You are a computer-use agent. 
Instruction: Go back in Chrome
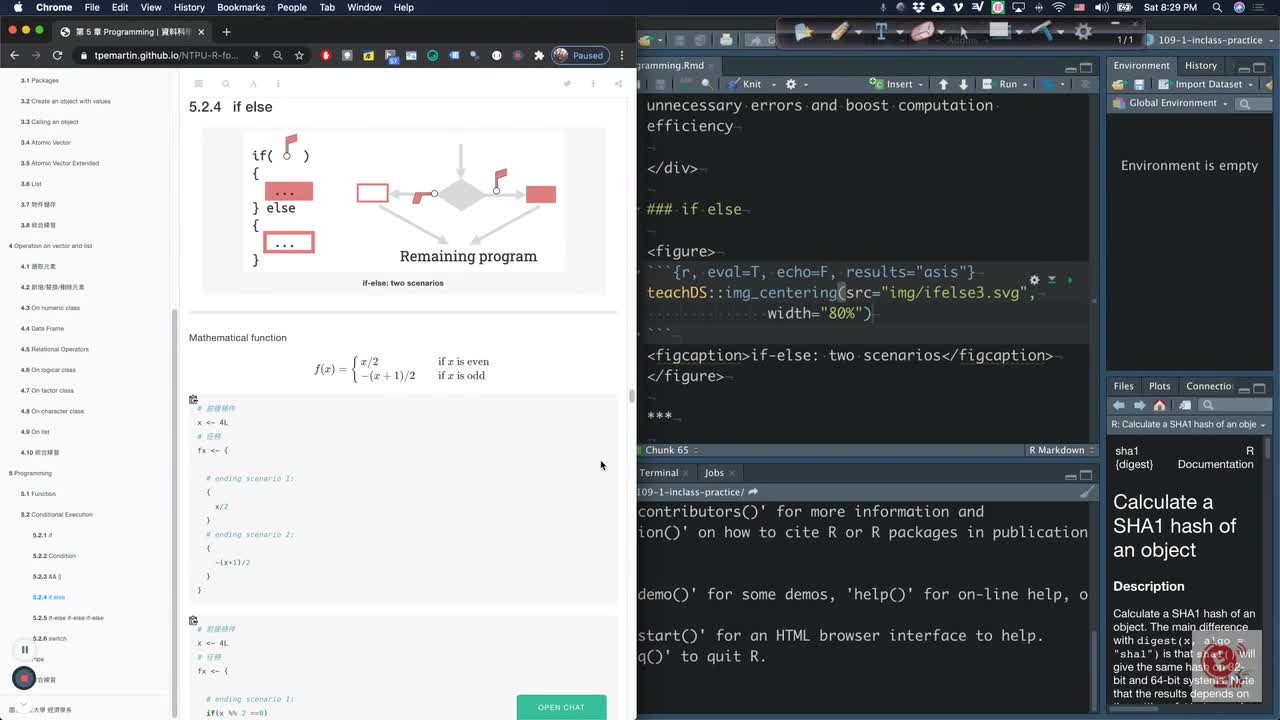pyautogui.click(x=14, y=55)
